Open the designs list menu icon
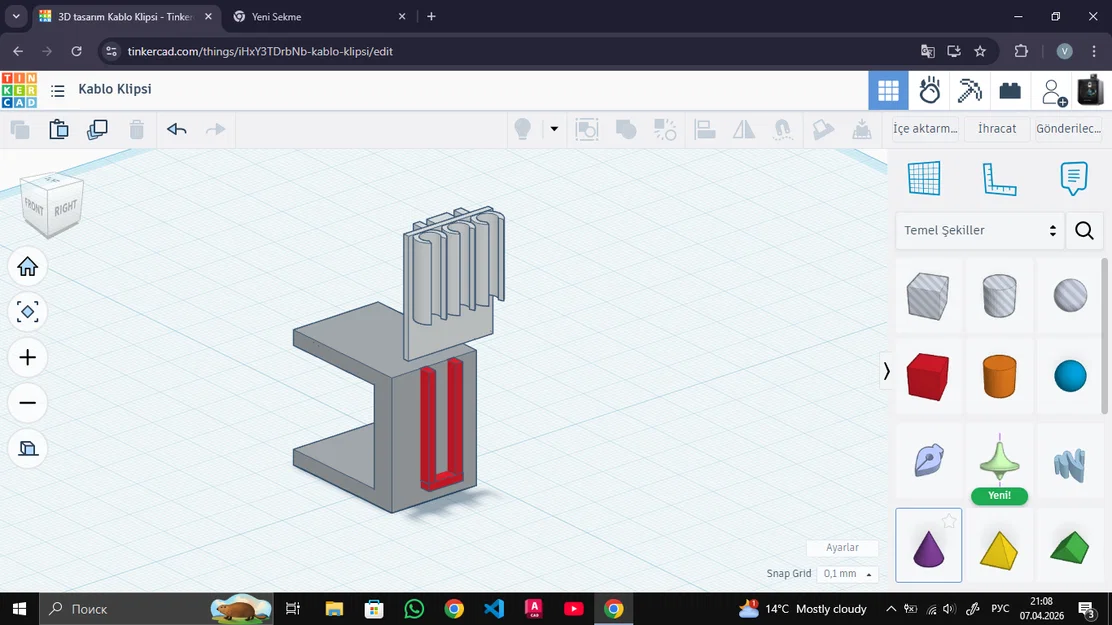The width and height of the screenshot is (1112, 625). (58, 91)
